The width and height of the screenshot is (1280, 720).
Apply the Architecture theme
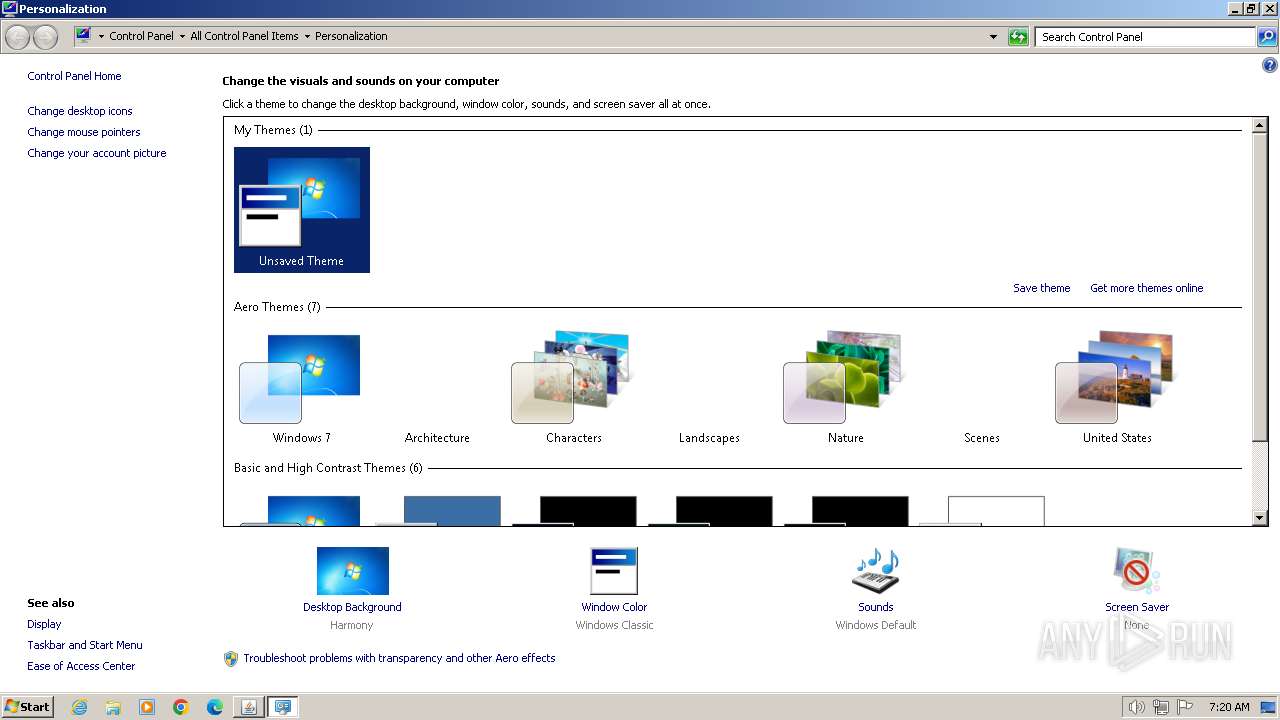tap(437, 438)
